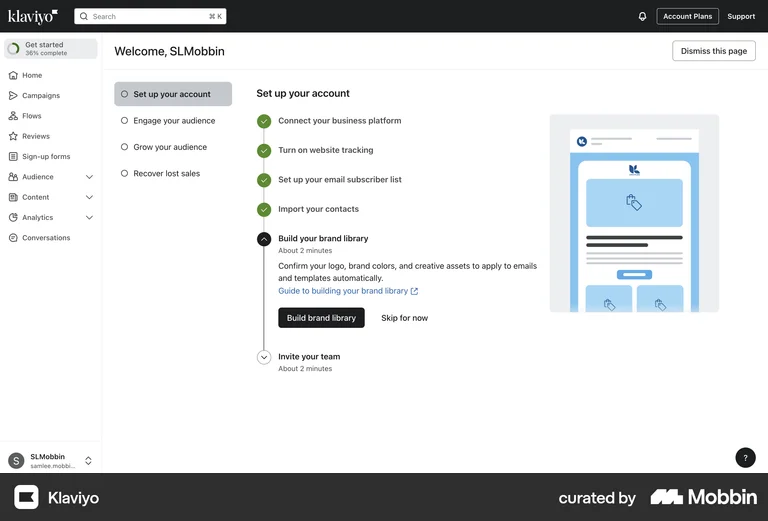Image resolution: width=768 pixels, height=521 pixels.
Task: Click the Build your brand library heading
Action: click(x=323, y=238)
